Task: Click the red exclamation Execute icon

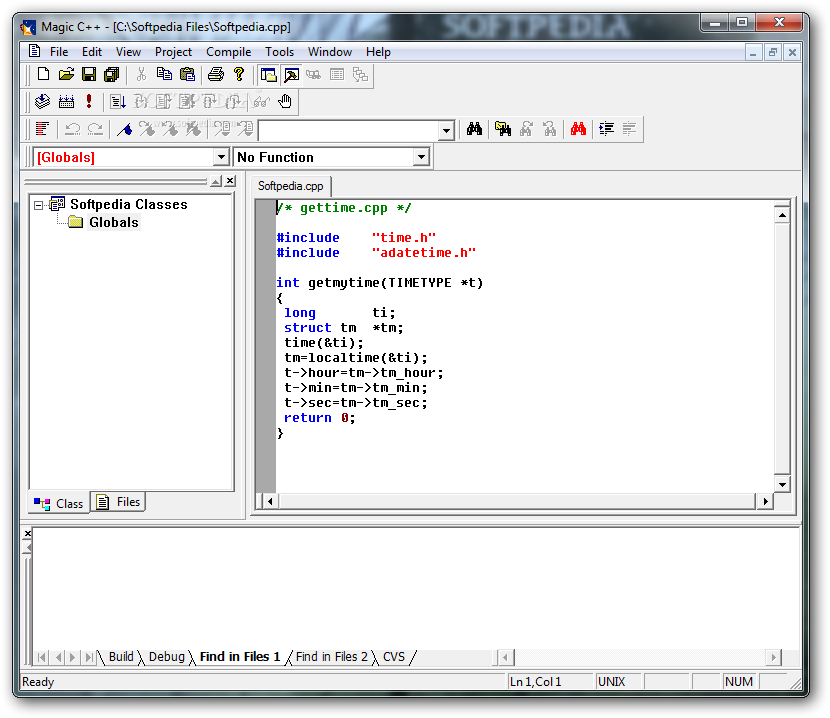Action: click(89, 101)
